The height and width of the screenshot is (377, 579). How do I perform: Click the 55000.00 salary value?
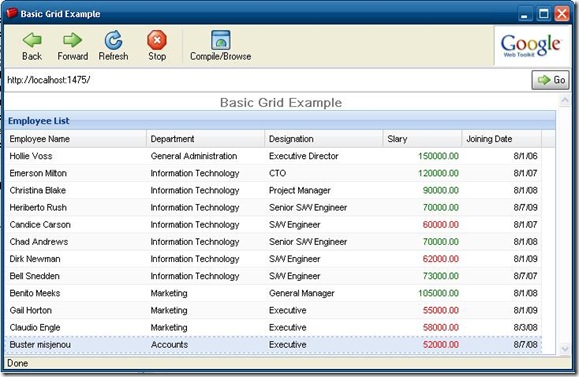click(441, 310)
